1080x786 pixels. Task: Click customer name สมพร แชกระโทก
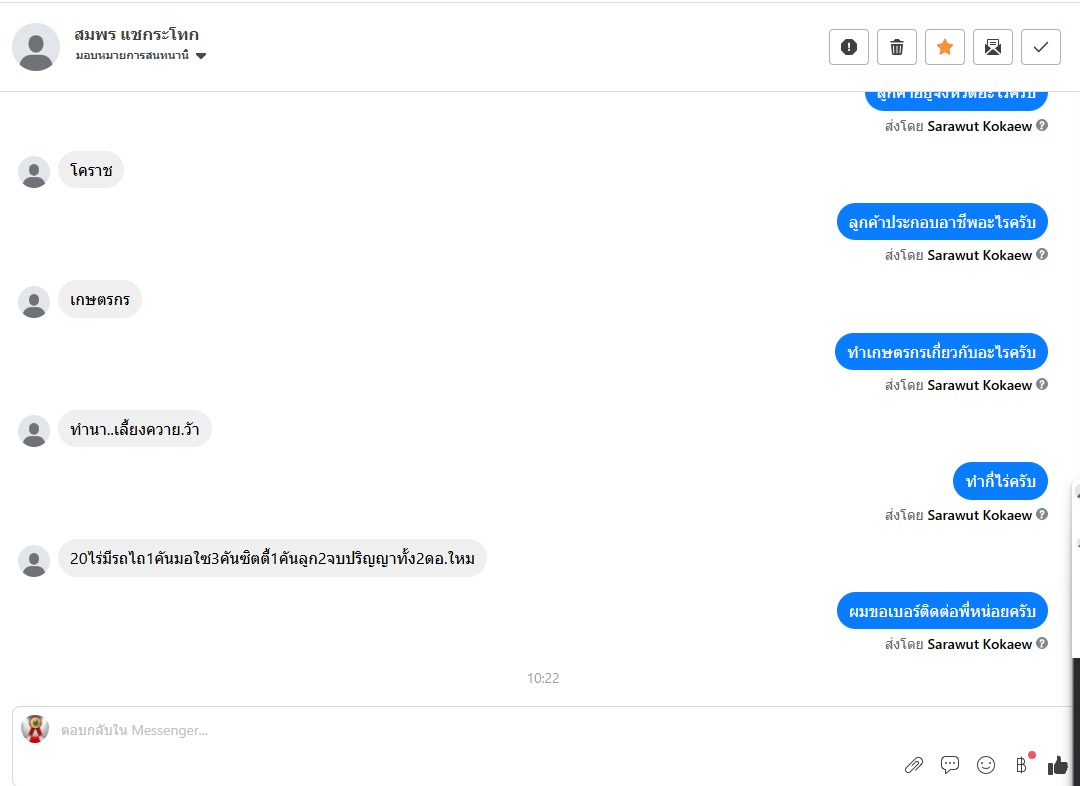136,34
